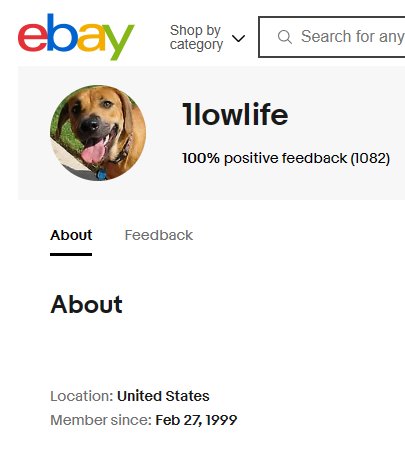
Task: Open the 100% positive feedback text
Action: (x=265, y=158)
